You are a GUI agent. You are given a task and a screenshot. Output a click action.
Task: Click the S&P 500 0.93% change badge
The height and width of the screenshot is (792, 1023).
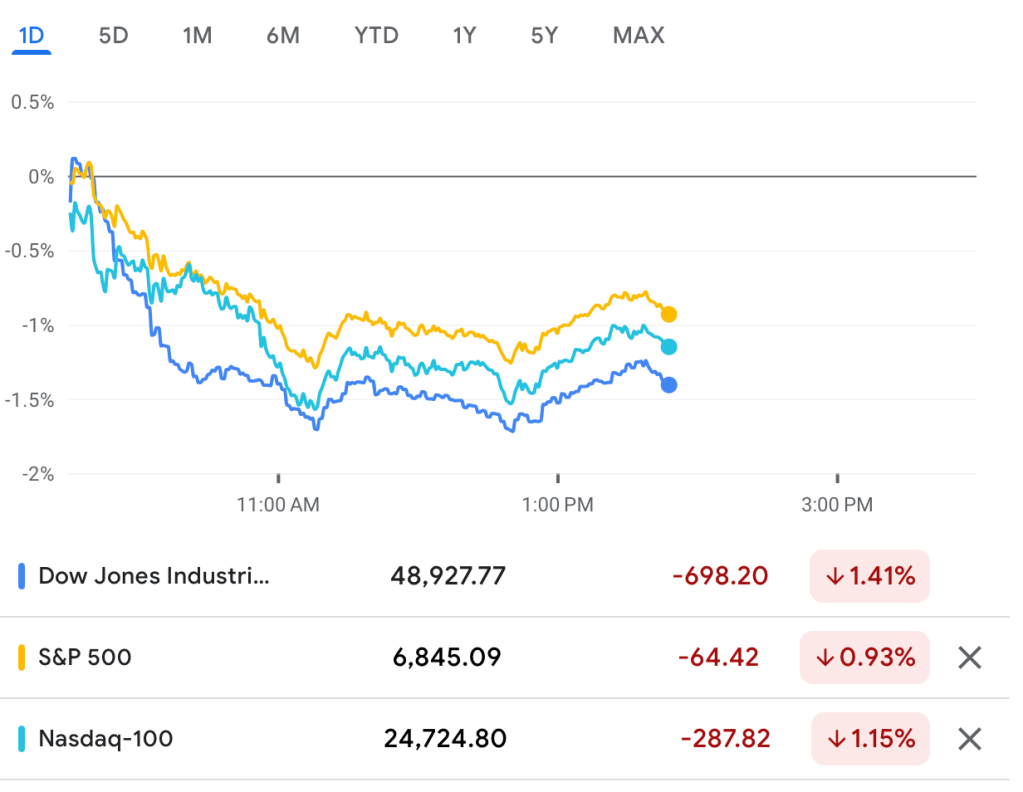pos(864,657)
